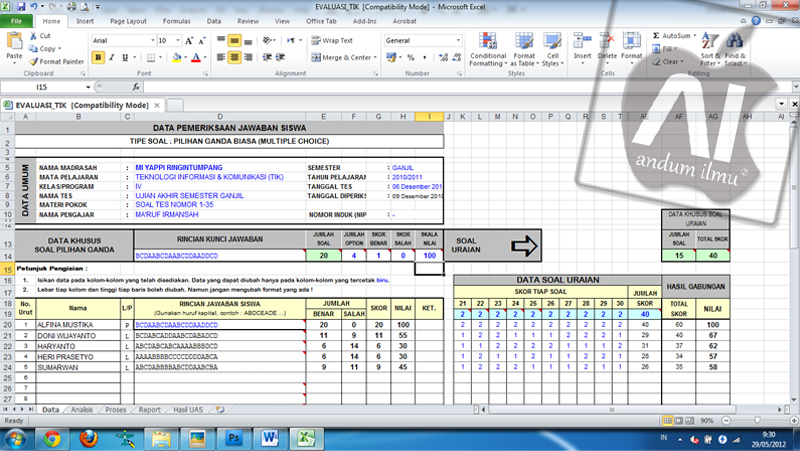Toggle Italic formatting
Image resolution: width=800 pixels, height=451 pixels.
pyautogui.click(x=111, y=57)
